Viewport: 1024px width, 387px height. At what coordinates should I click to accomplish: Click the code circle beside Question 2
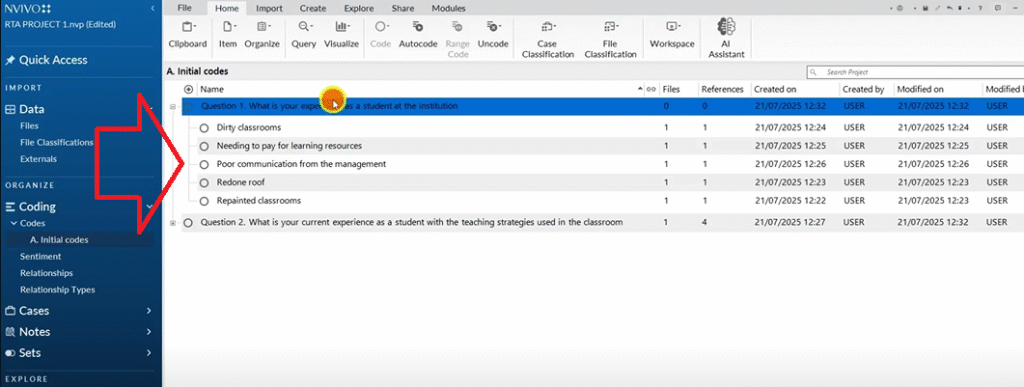click(x=189, y=223)
